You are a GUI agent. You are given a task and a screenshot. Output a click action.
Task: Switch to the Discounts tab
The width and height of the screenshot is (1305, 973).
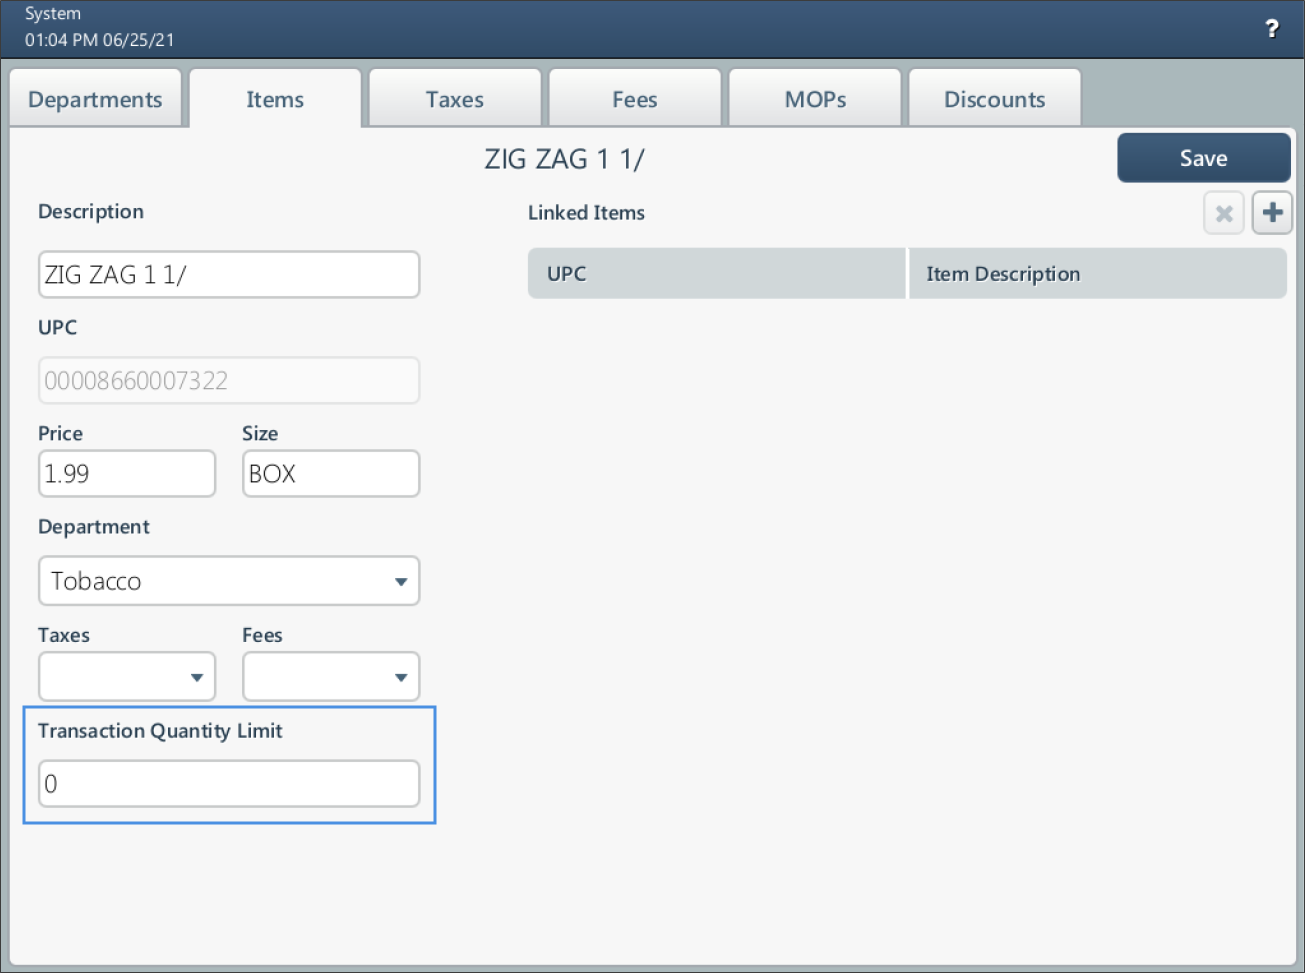pyautogui.click(x=994, y=98)
